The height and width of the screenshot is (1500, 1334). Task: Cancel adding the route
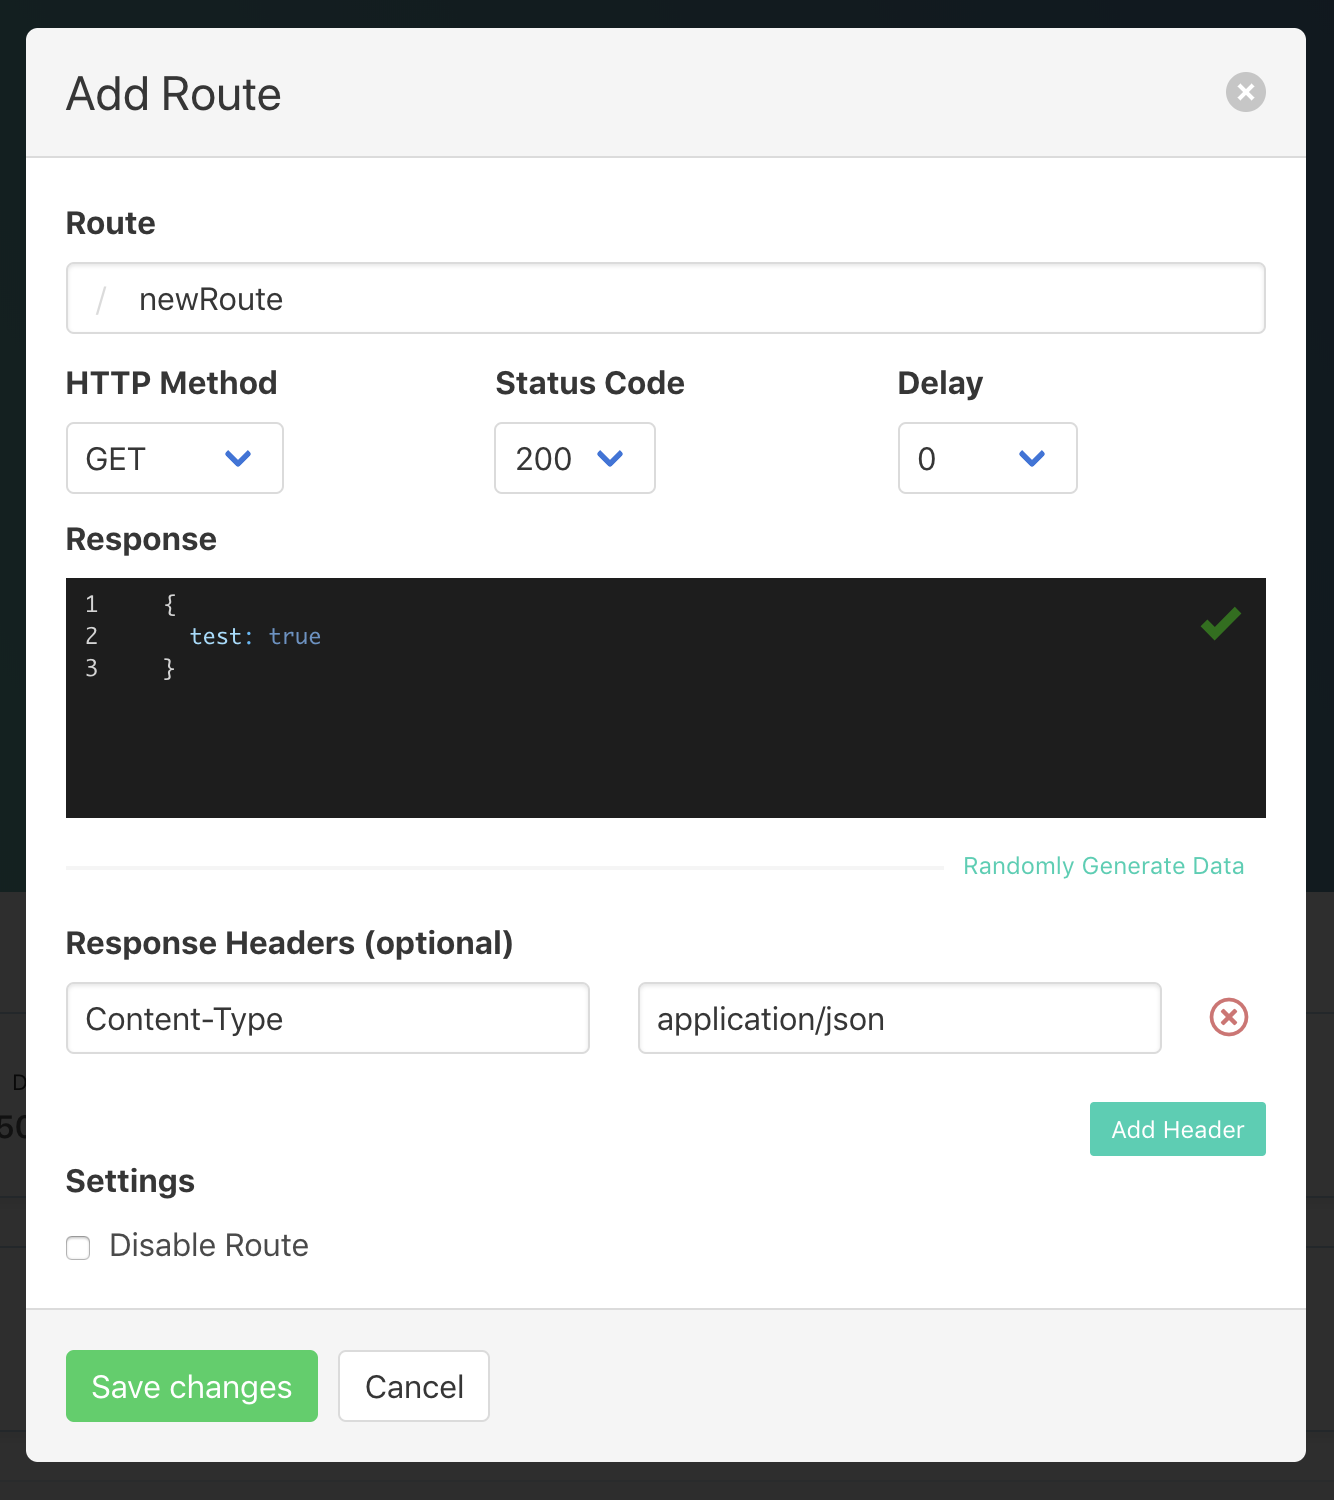414,1386
